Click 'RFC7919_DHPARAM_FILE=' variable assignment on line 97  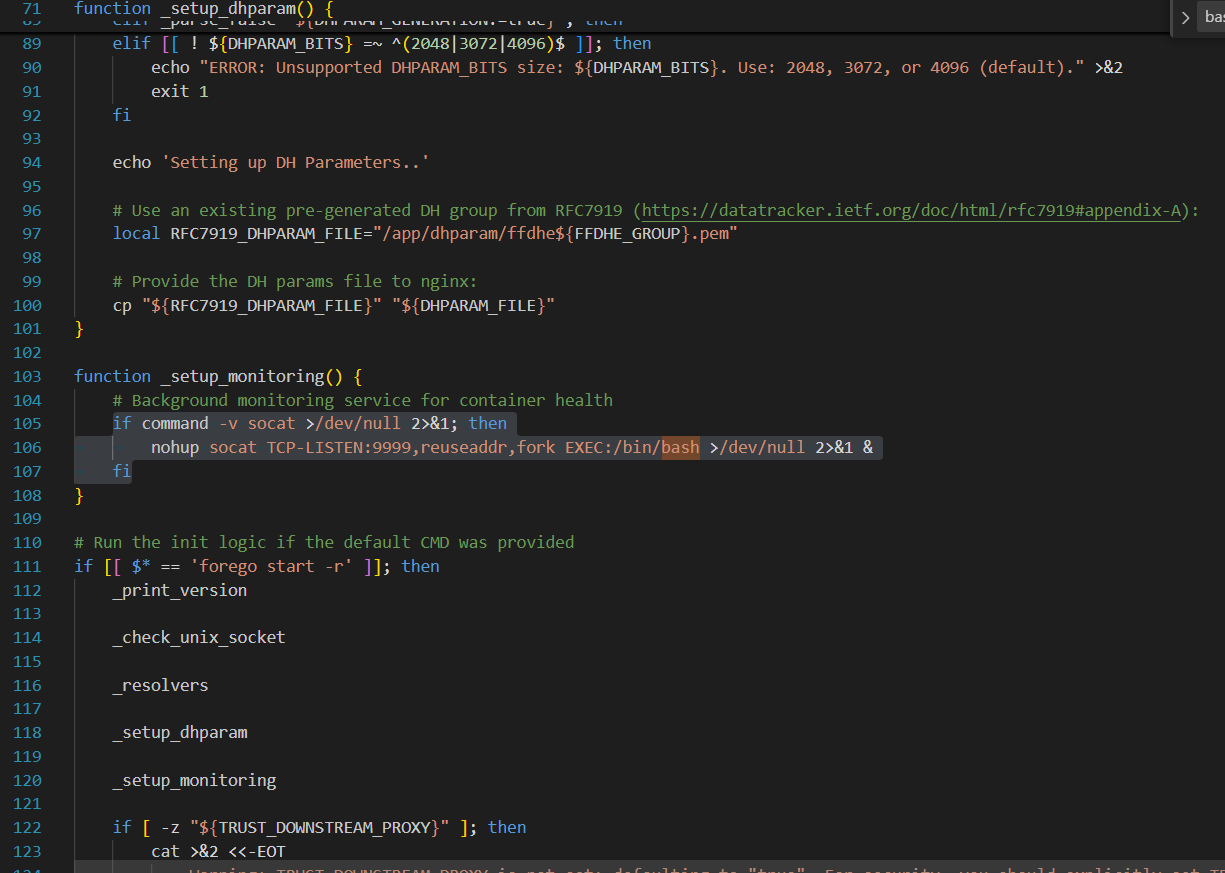coord(271,233)
